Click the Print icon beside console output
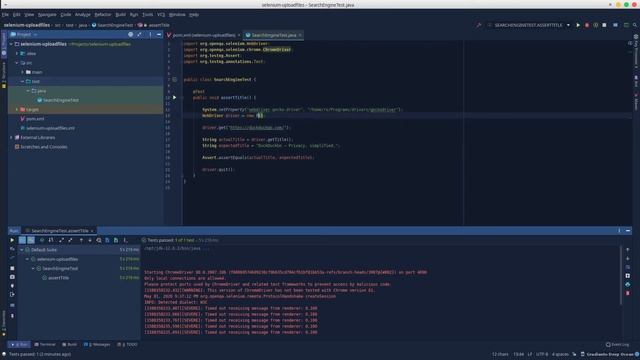Viewport: 640px width, 360px height. (x=628, y=284)
